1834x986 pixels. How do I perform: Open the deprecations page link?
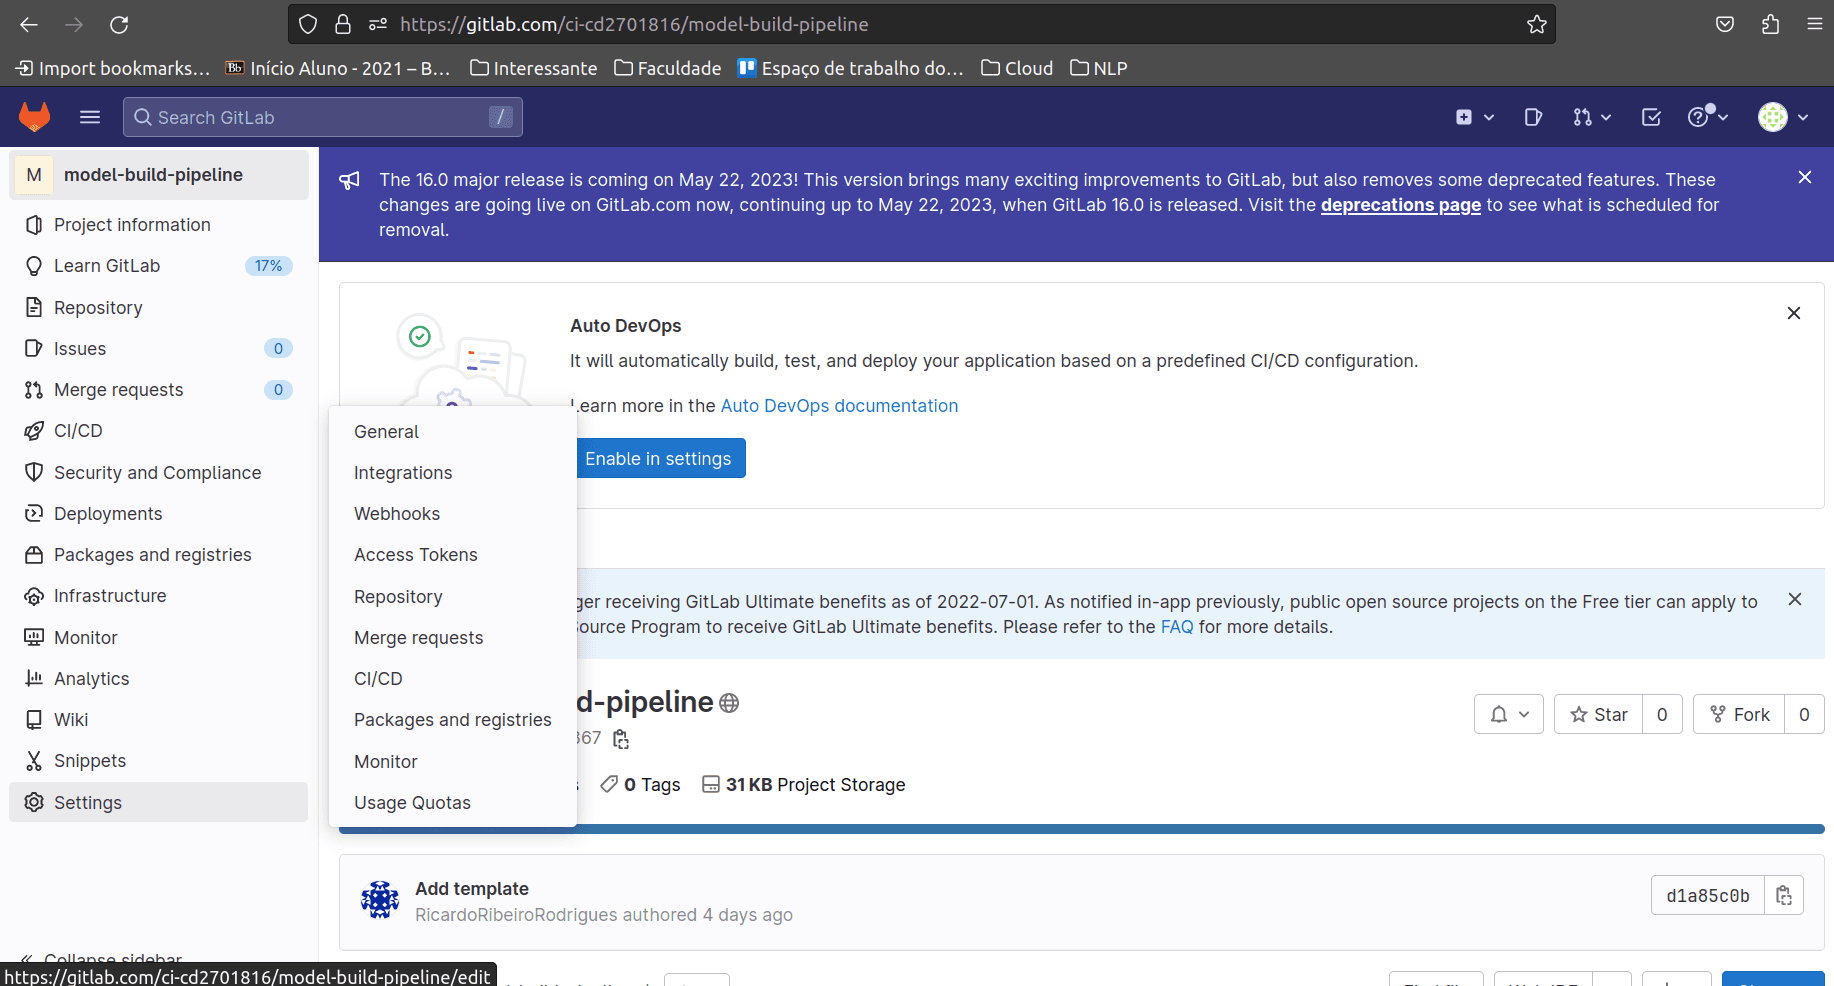1400,205
